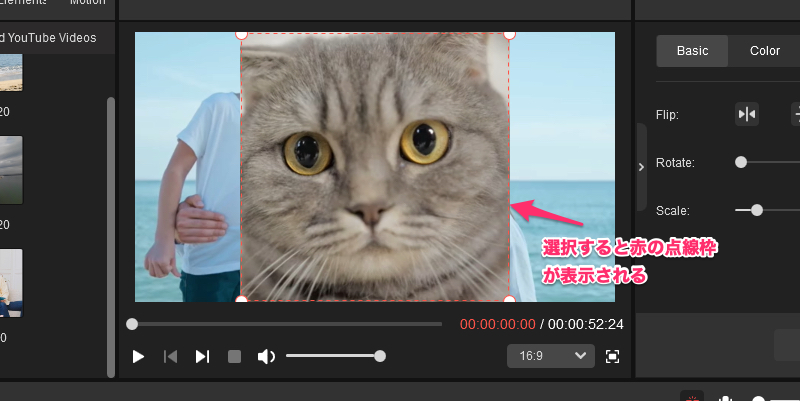Stop playback with the square stop icon
Image resolution: width=800 pixels, height=401 pixels.
pyautogui.click(x=234, y=357)
